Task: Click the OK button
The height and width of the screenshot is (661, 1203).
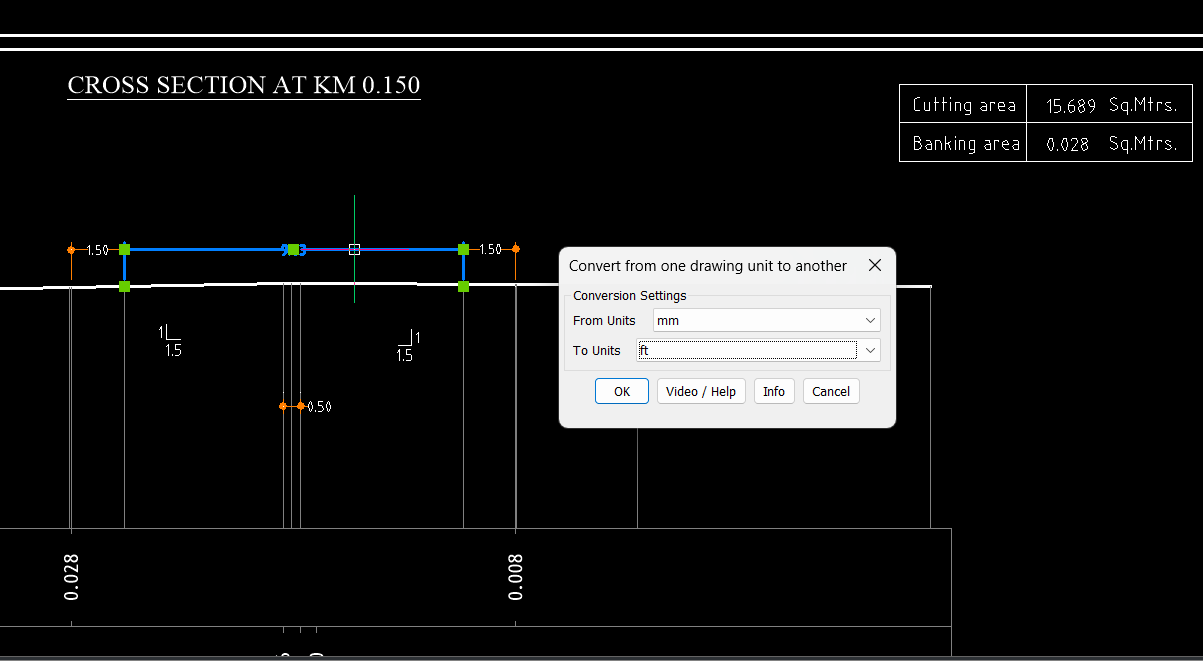Action: pyautogui.click(x=621, y=391)
